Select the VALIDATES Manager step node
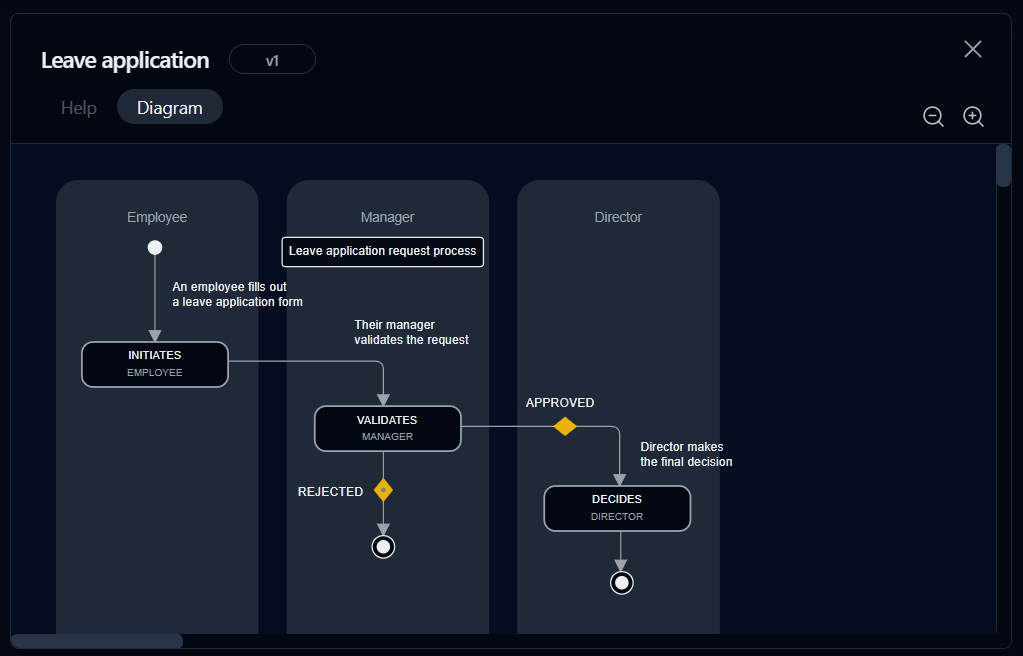This screenshot has height=656, width=1023. (388, 428)
